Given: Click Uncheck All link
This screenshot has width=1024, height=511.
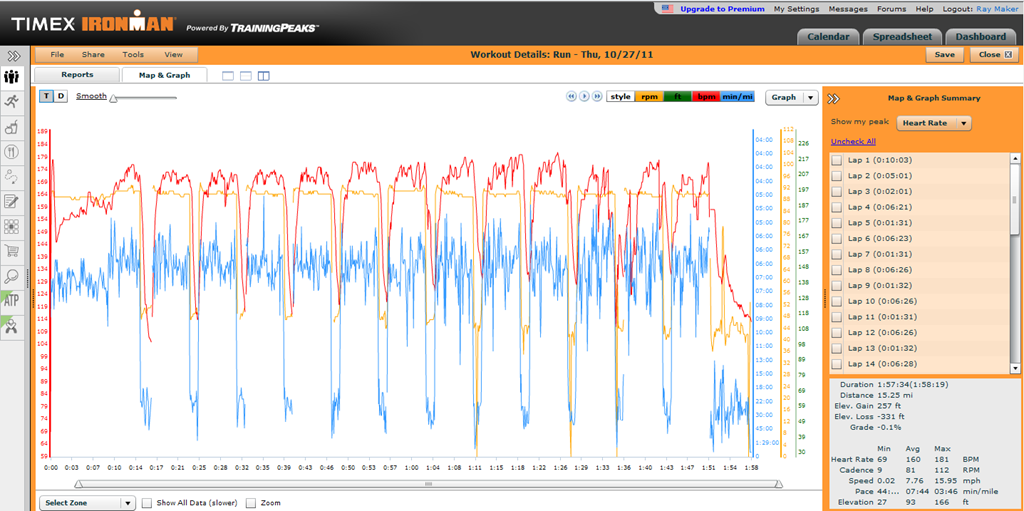Looking at the screenshot, I should pos(853,142).
